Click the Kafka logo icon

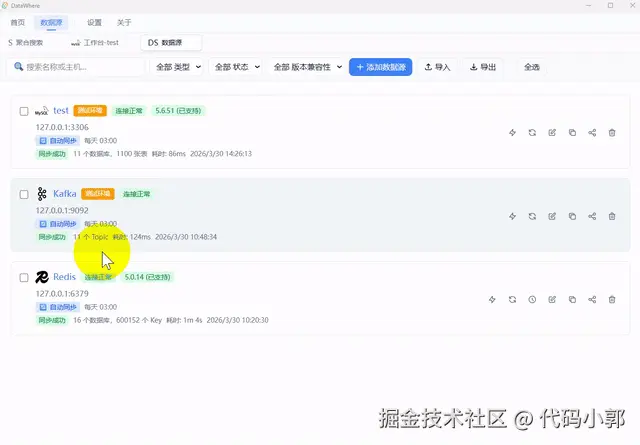pyautogui.click(x=42, y=194)
